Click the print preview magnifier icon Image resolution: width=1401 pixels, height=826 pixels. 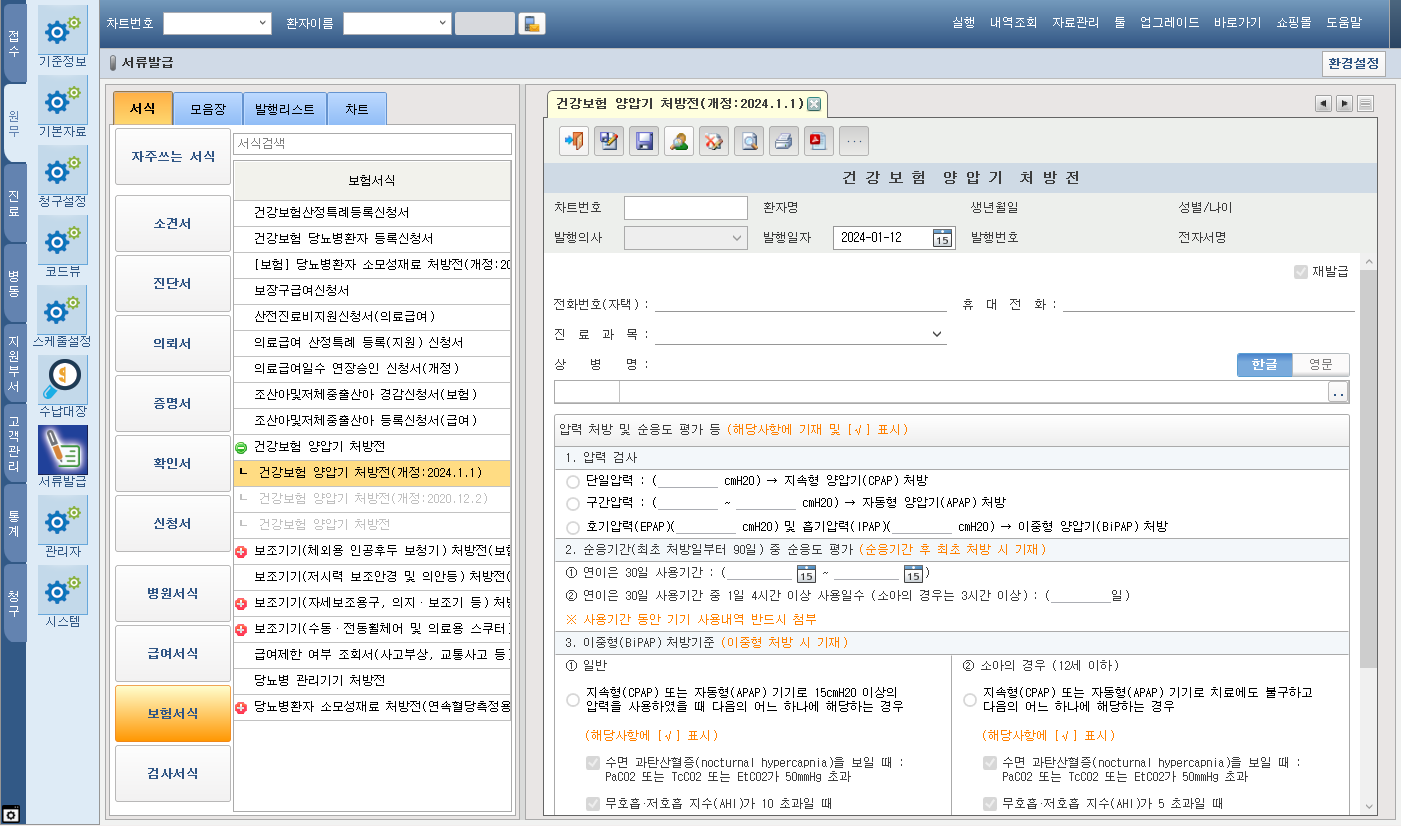tap(749, 141)
